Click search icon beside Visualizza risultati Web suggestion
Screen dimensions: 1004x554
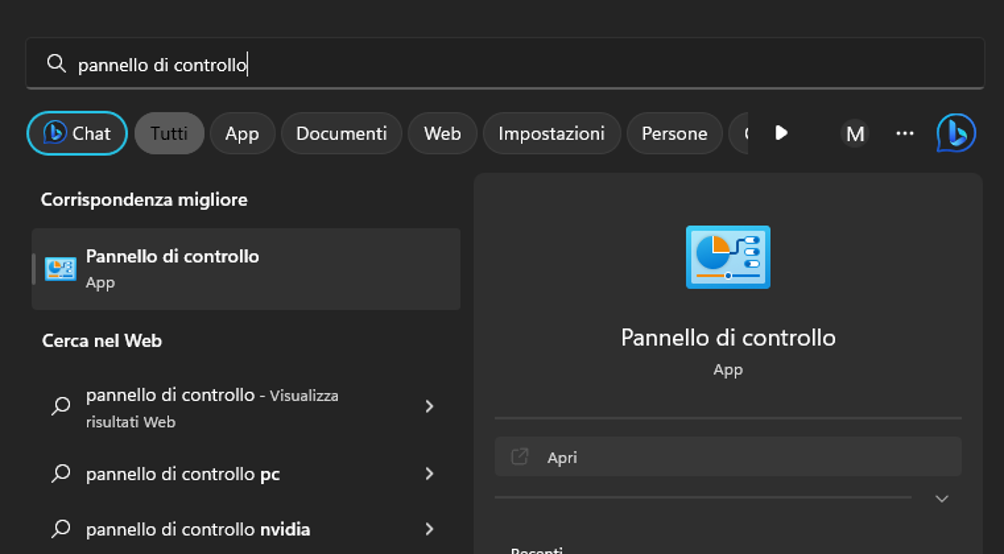pos(61,406)
